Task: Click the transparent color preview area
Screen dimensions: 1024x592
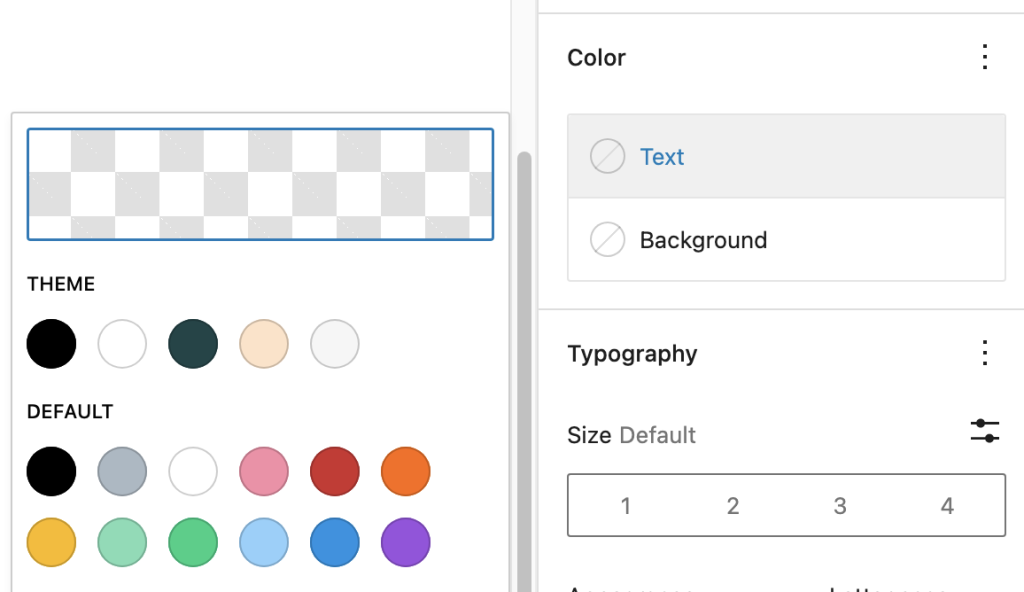Action: coord(259,184)
